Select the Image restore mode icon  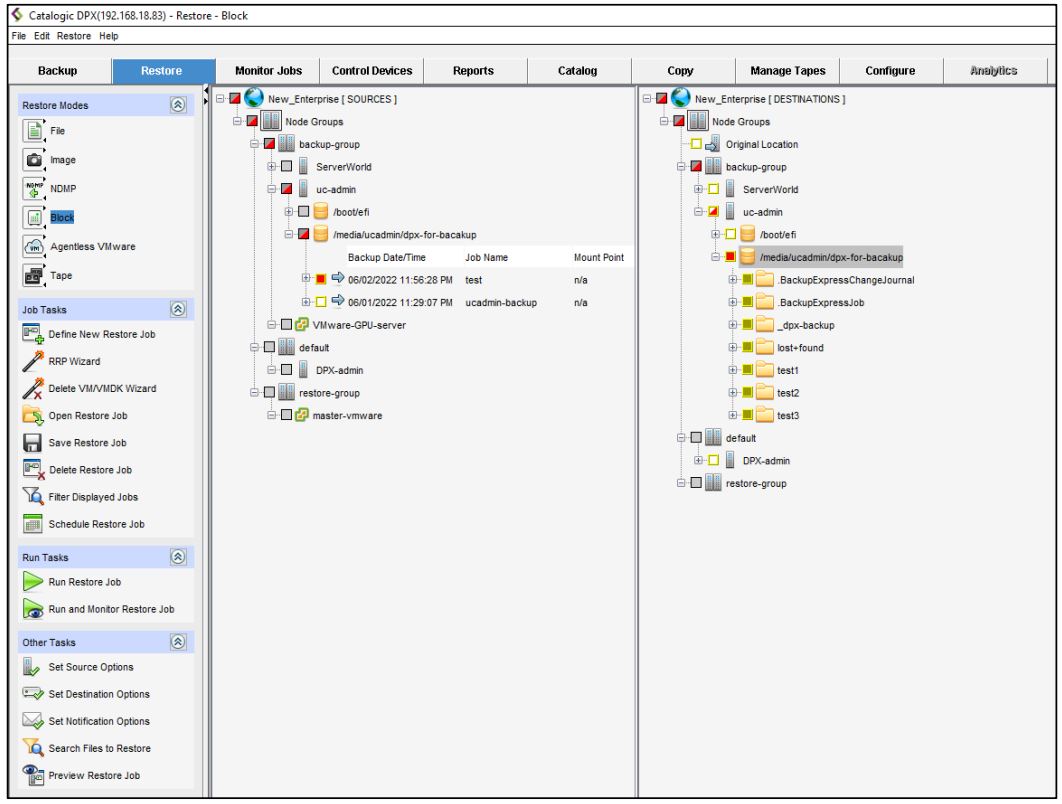pyautogui.click(x=30, y=158)
